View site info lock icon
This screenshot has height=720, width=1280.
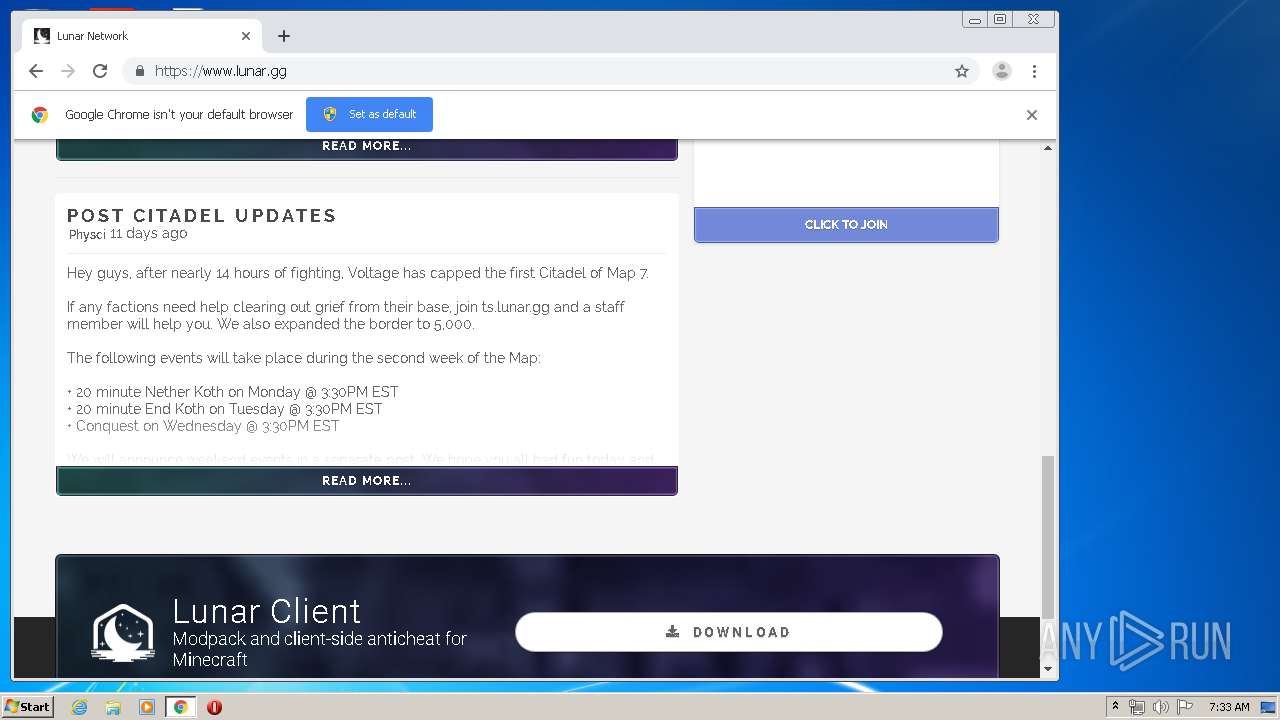[x=139, y=71]
